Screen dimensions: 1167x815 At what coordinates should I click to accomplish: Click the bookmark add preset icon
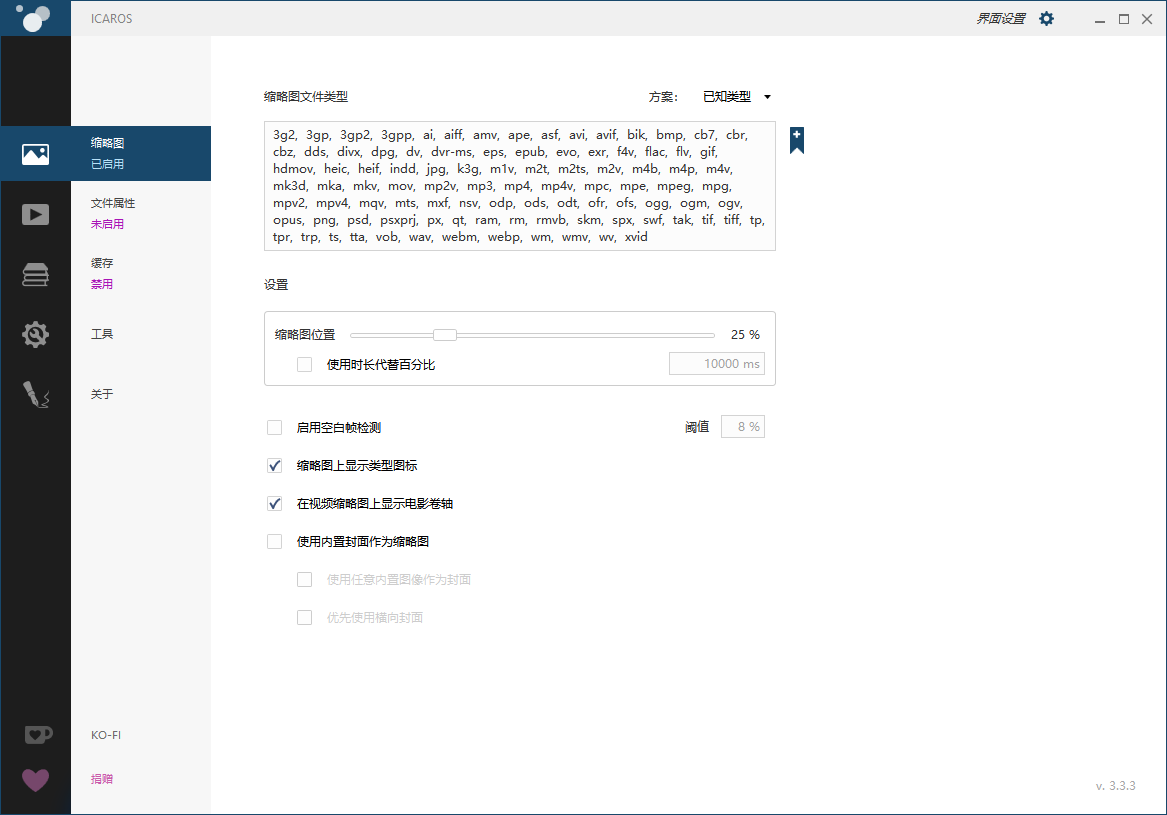797,140
